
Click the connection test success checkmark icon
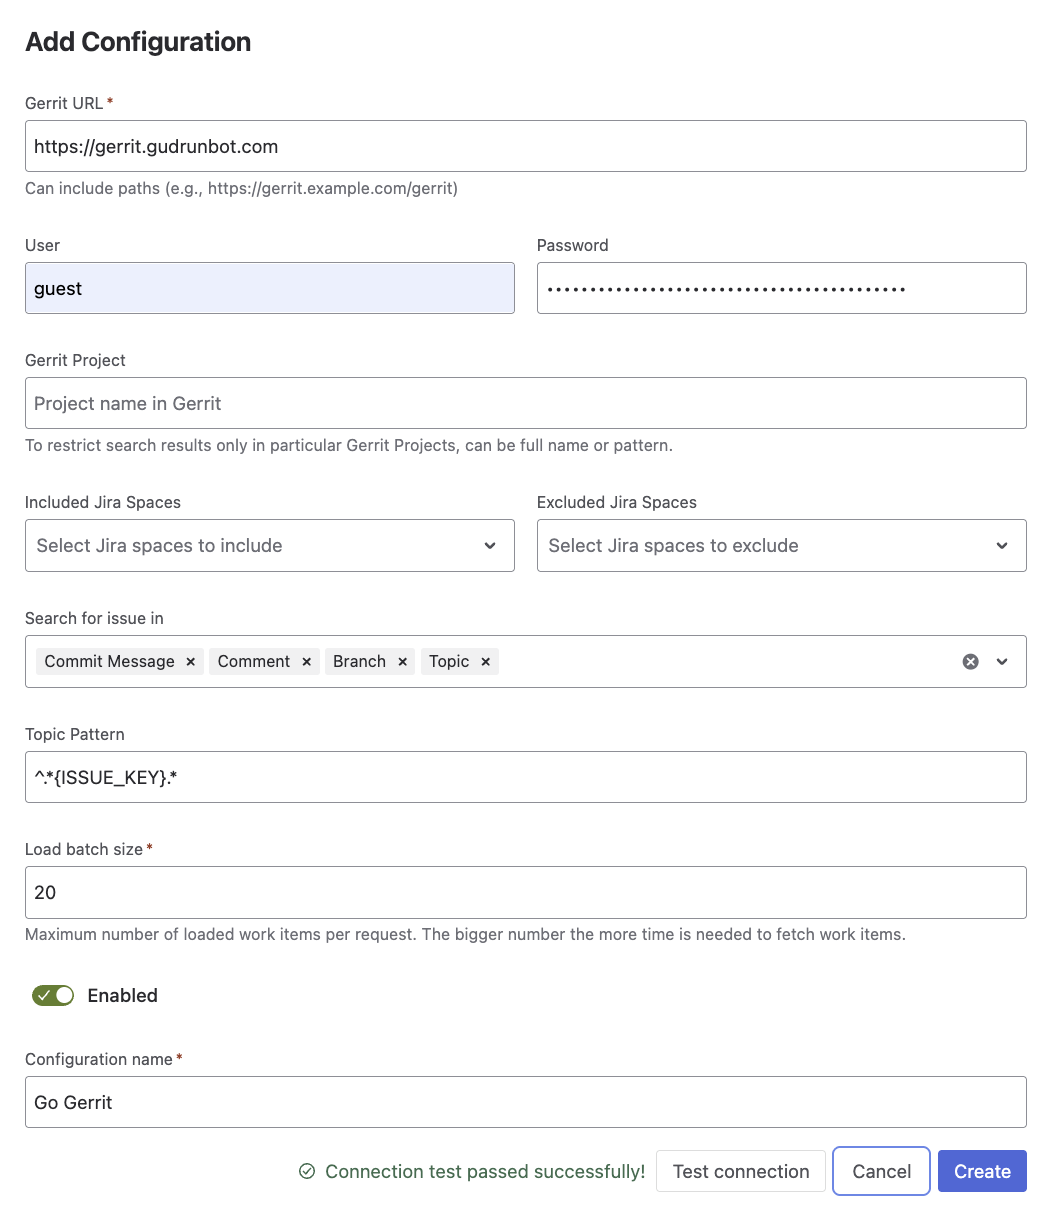coord(307,1172)
